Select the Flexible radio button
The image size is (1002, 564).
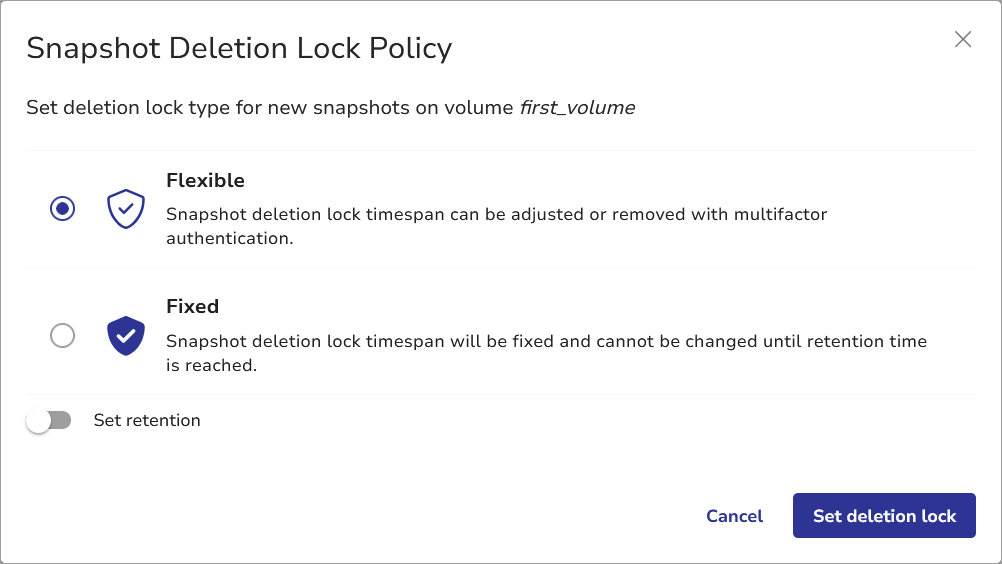click(62, 209)
